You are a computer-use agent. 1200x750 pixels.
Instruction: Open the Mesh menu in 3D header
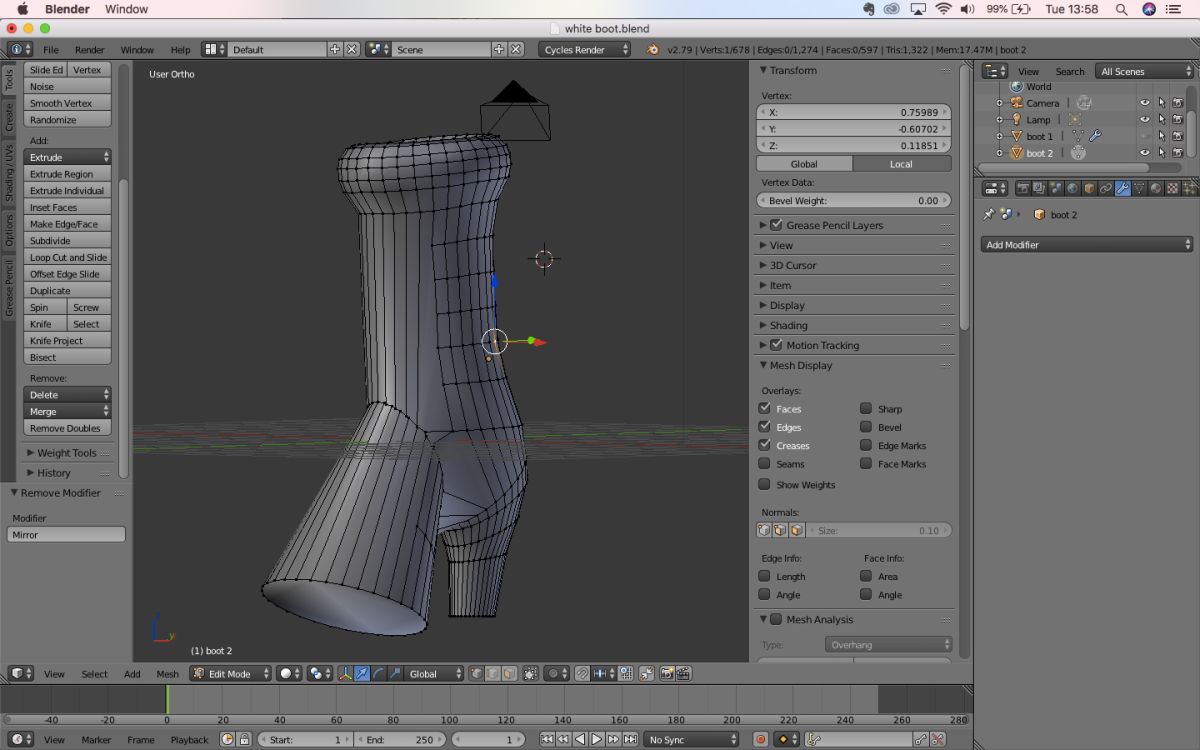167,674
